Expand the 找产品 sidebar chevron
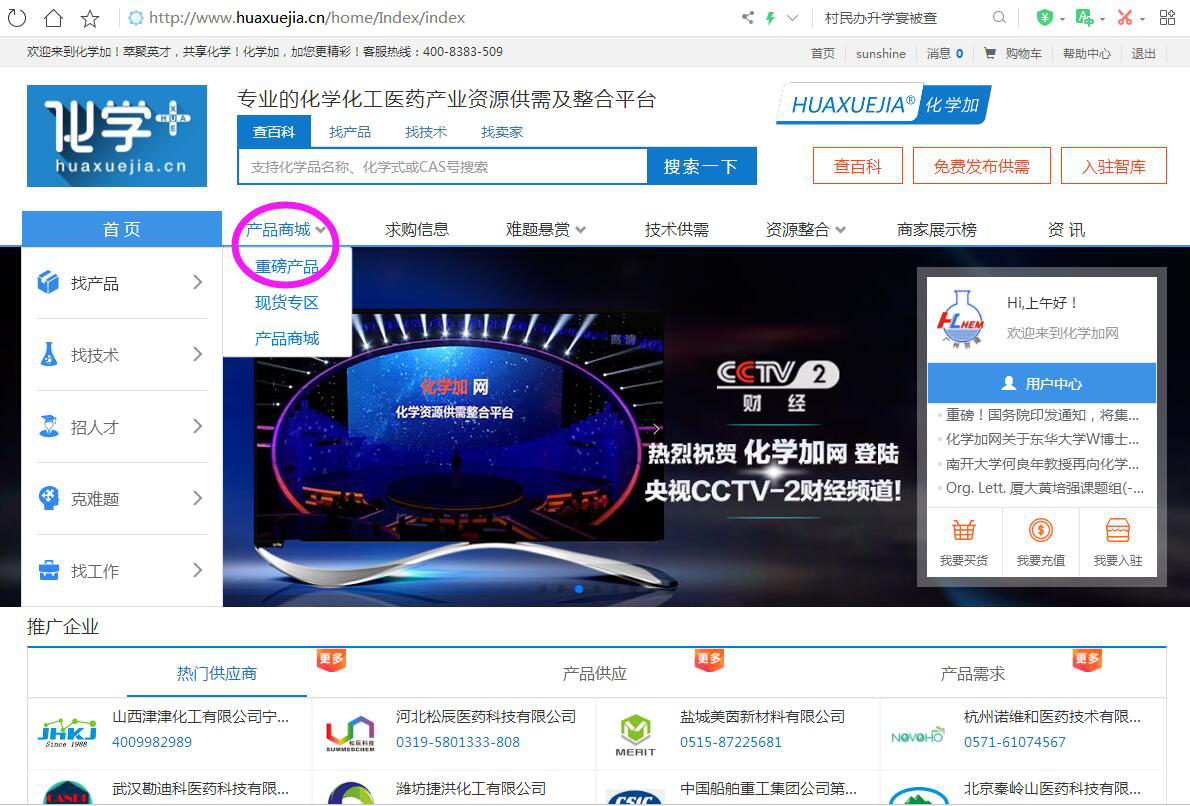 197,283
